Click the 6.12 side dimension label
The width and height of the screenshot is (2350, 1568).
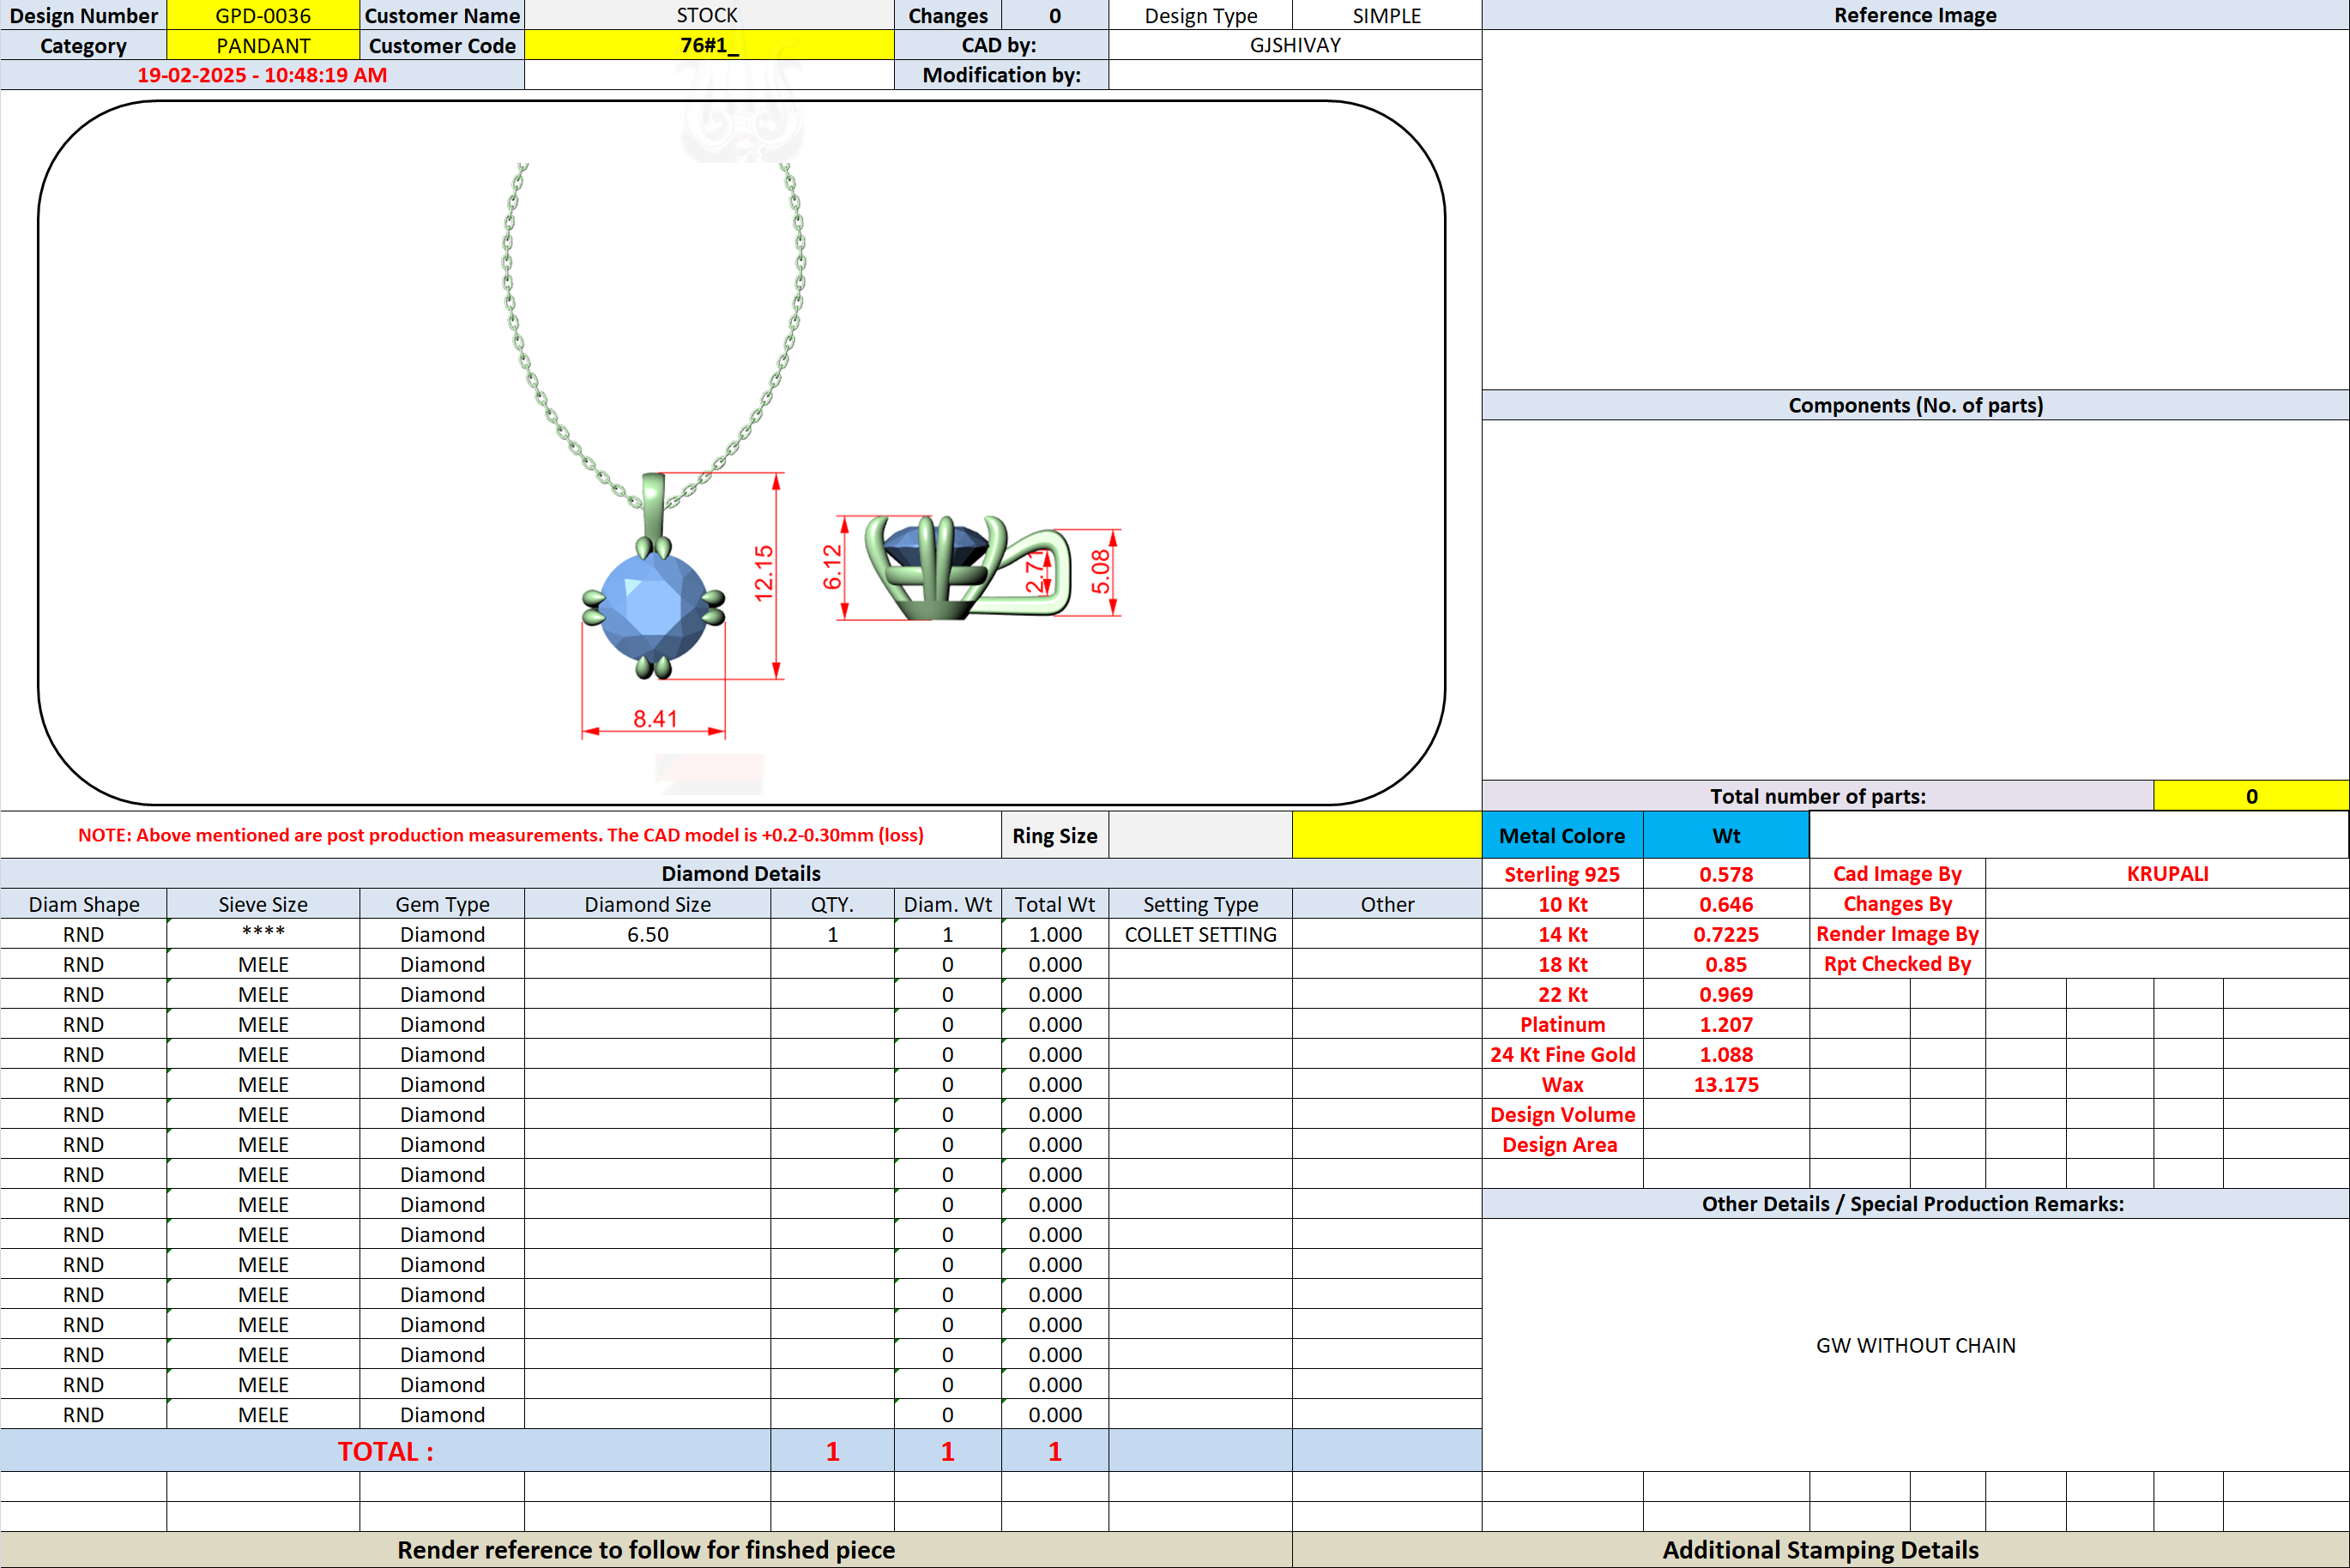click(x=832, y=567)
